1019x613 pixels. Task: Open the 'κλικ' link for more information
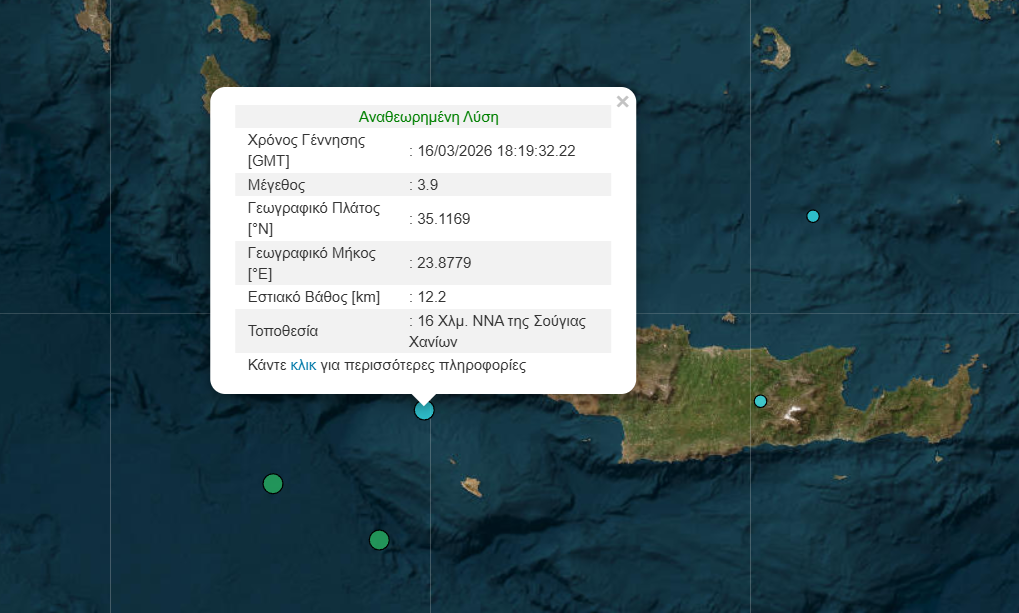[x=303, y=366]
